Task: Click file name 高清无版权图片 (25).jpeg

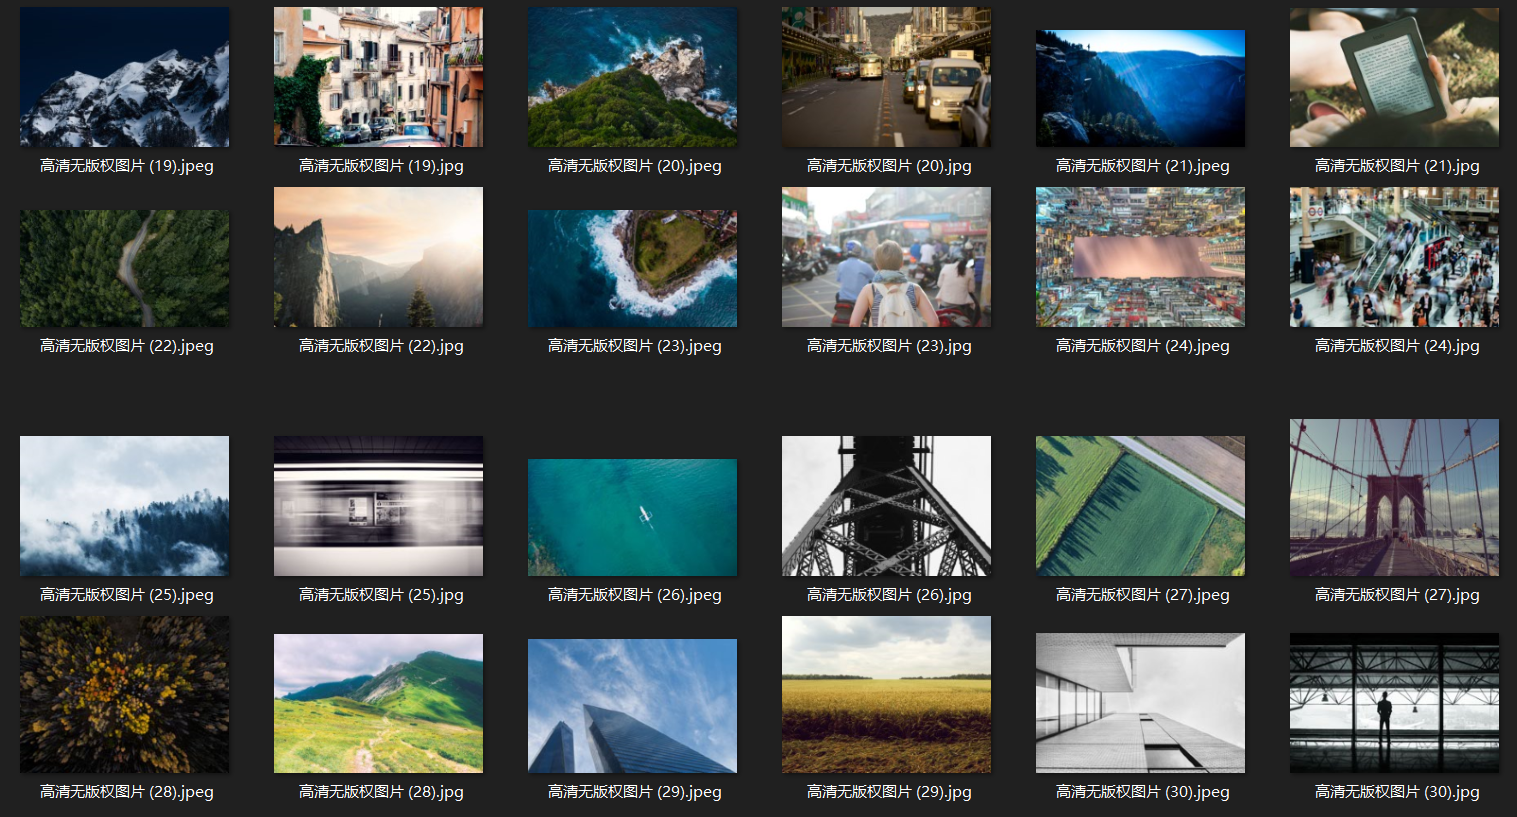Action: (127, 595)
